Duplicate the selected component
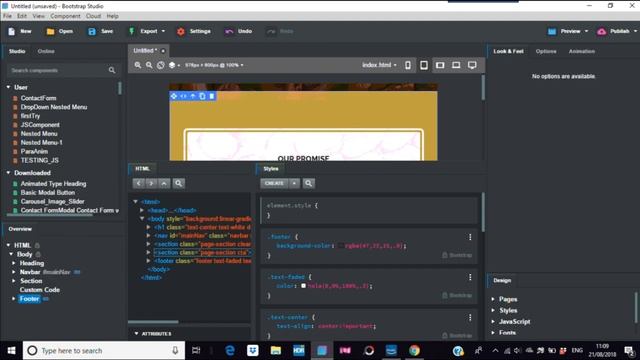The image size is (640, 360). (x=202, y=96)
